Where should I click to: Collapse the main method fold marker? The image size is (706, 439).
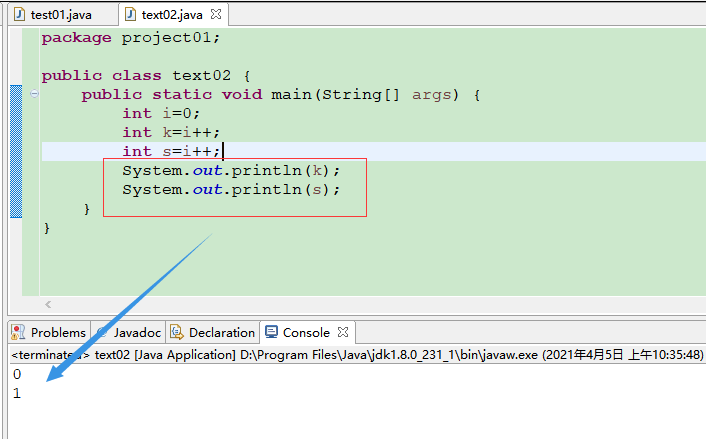[x=34, y=94]
